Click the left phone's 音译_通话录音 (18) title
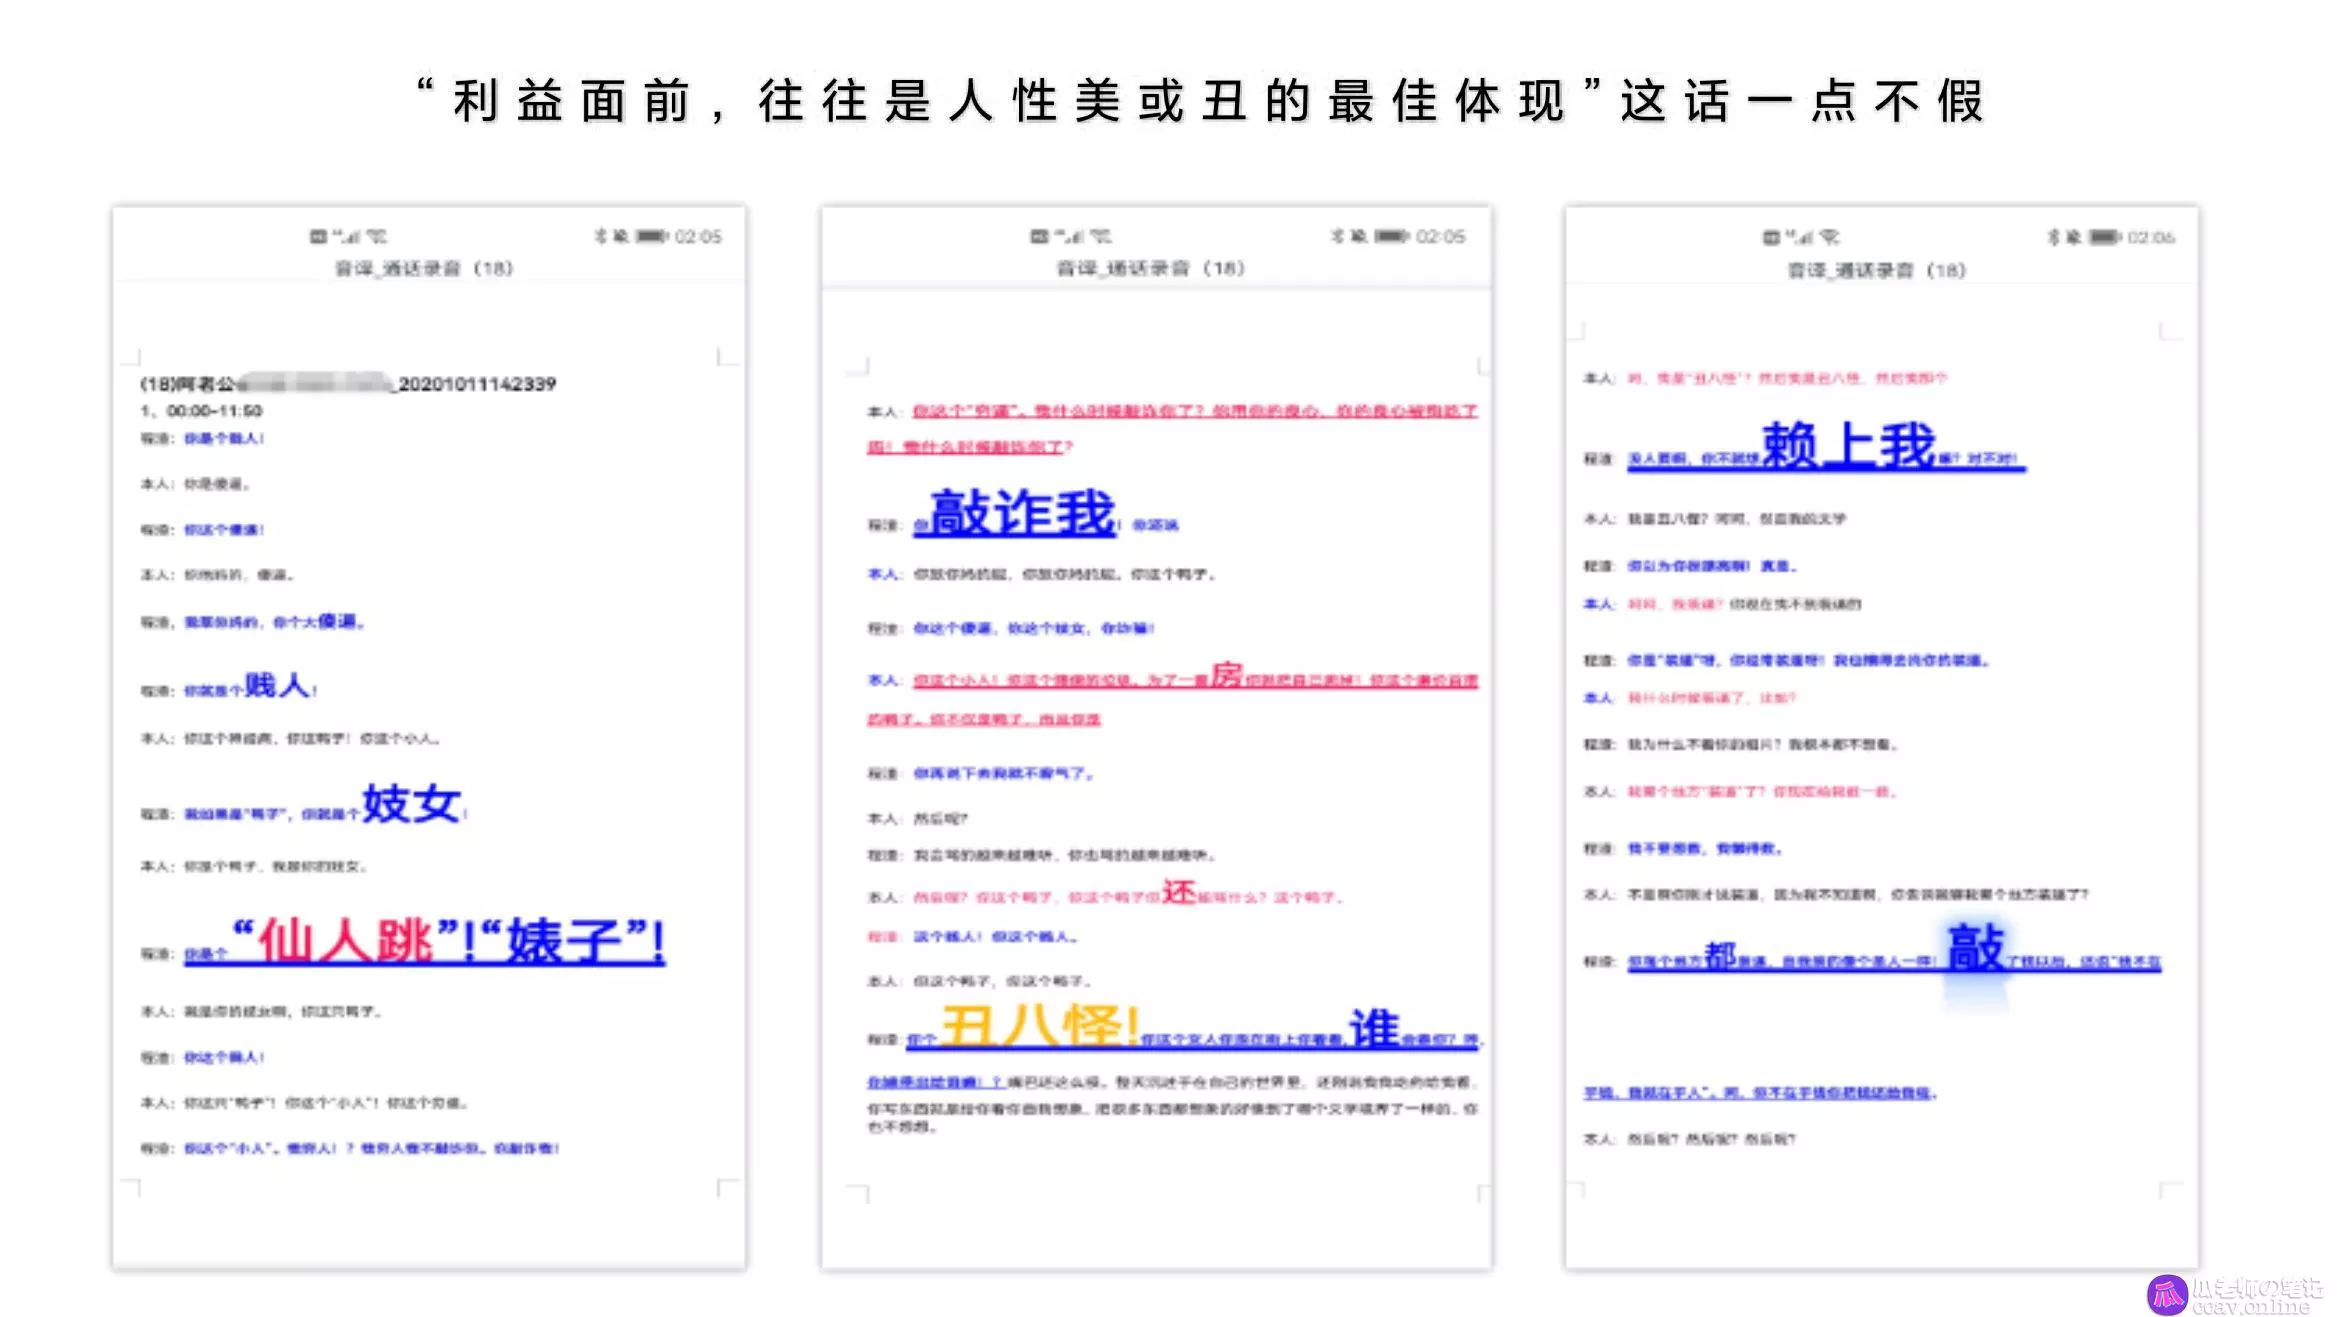The width and height of the screenshot is (2339, 1317). click(x=424, y=268)
